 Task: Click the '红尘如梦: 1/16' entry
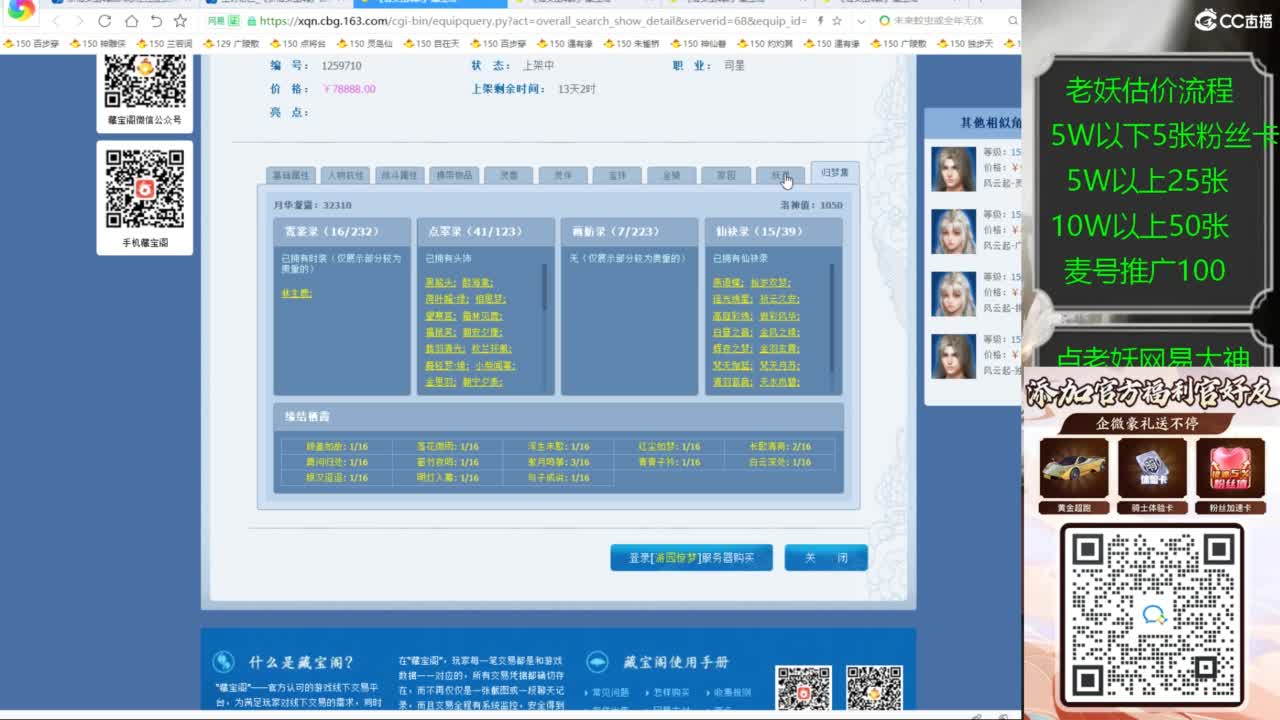(x=669, y=447)
